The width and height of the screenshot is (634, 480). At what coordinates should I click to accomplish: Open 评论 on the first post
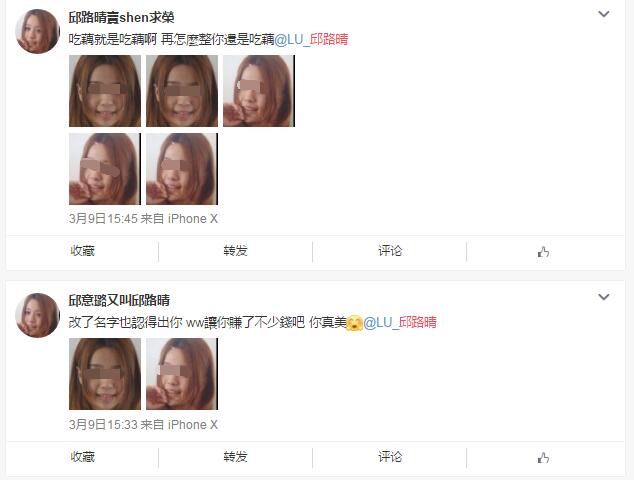390,251
